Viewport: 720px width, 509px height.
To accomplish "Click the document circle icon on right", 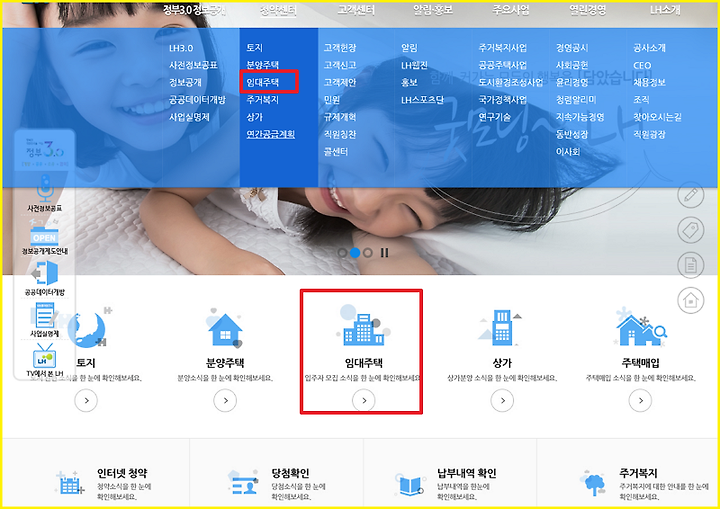I will point(691,265).
